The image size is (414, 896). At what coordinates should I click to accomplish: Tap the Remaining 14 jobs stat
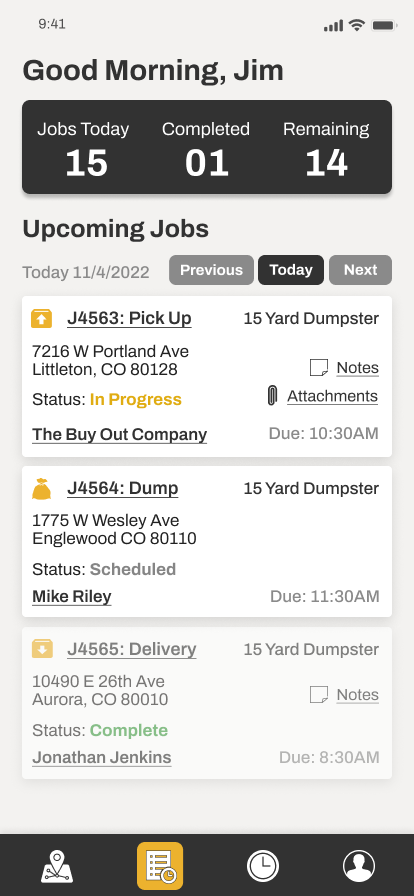[326, 149]
